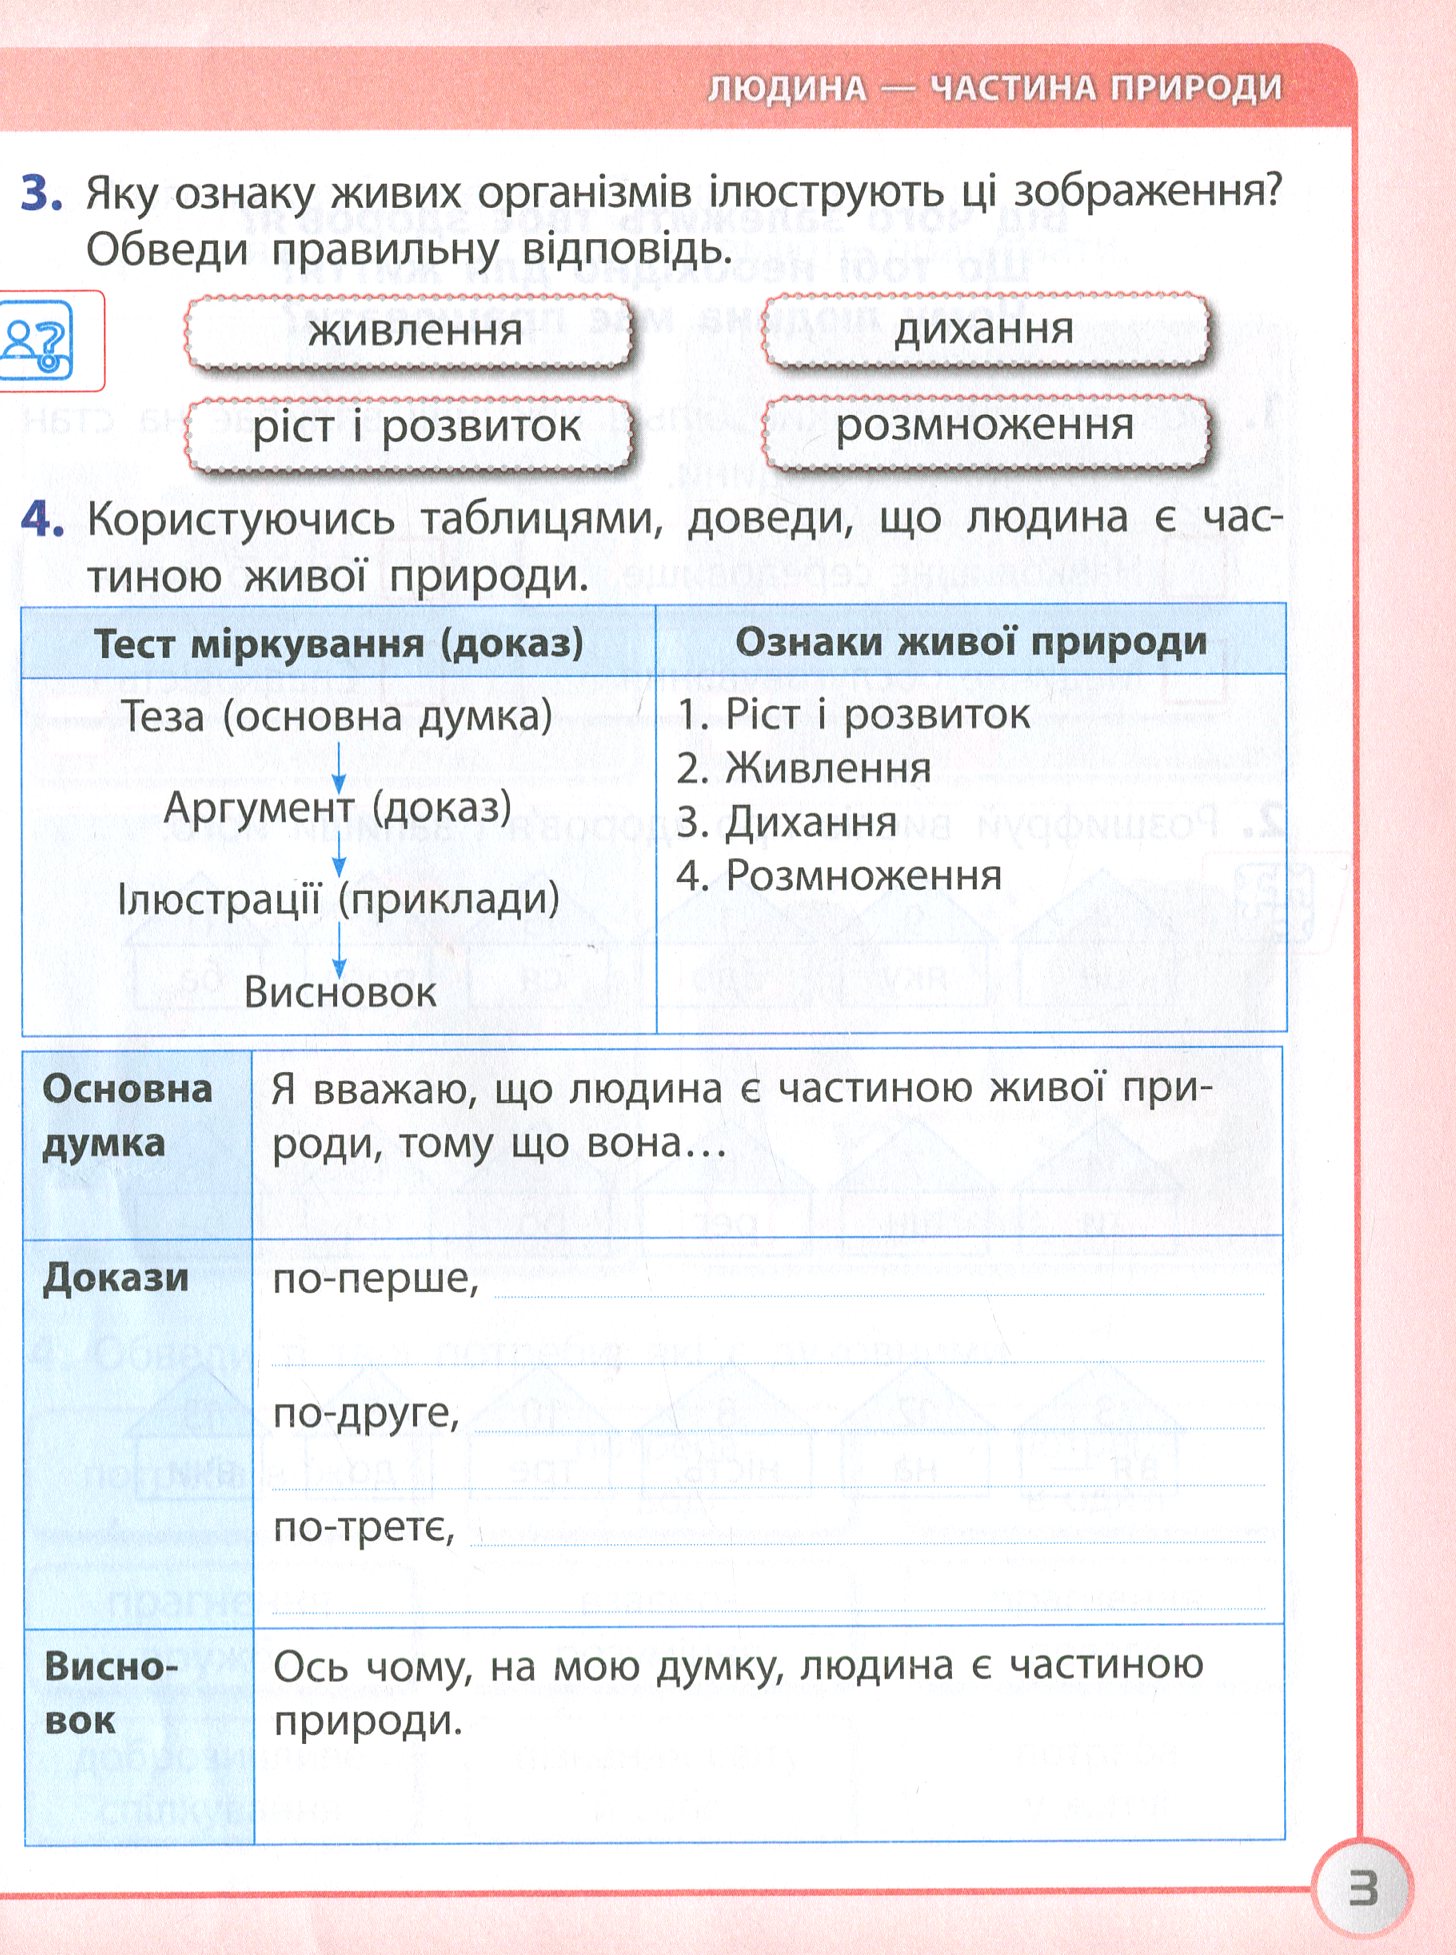Viewport: 1456px width, 1955px height.
Task: Click the arrow pointing to Висновок
Action: (339, 950)
